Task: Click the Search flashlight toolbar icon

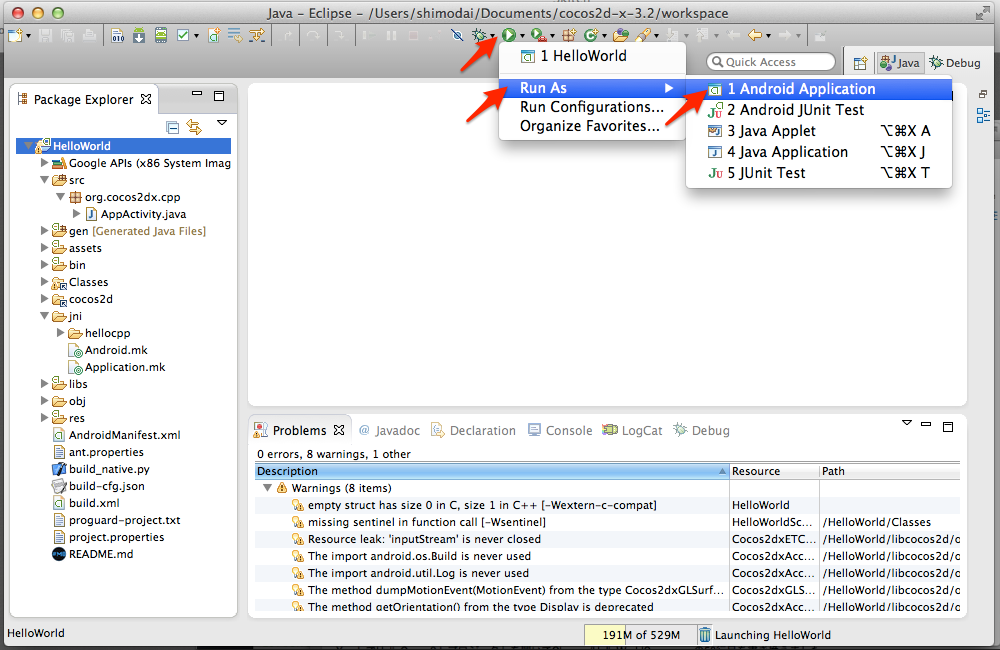Action: pos(643,35)
